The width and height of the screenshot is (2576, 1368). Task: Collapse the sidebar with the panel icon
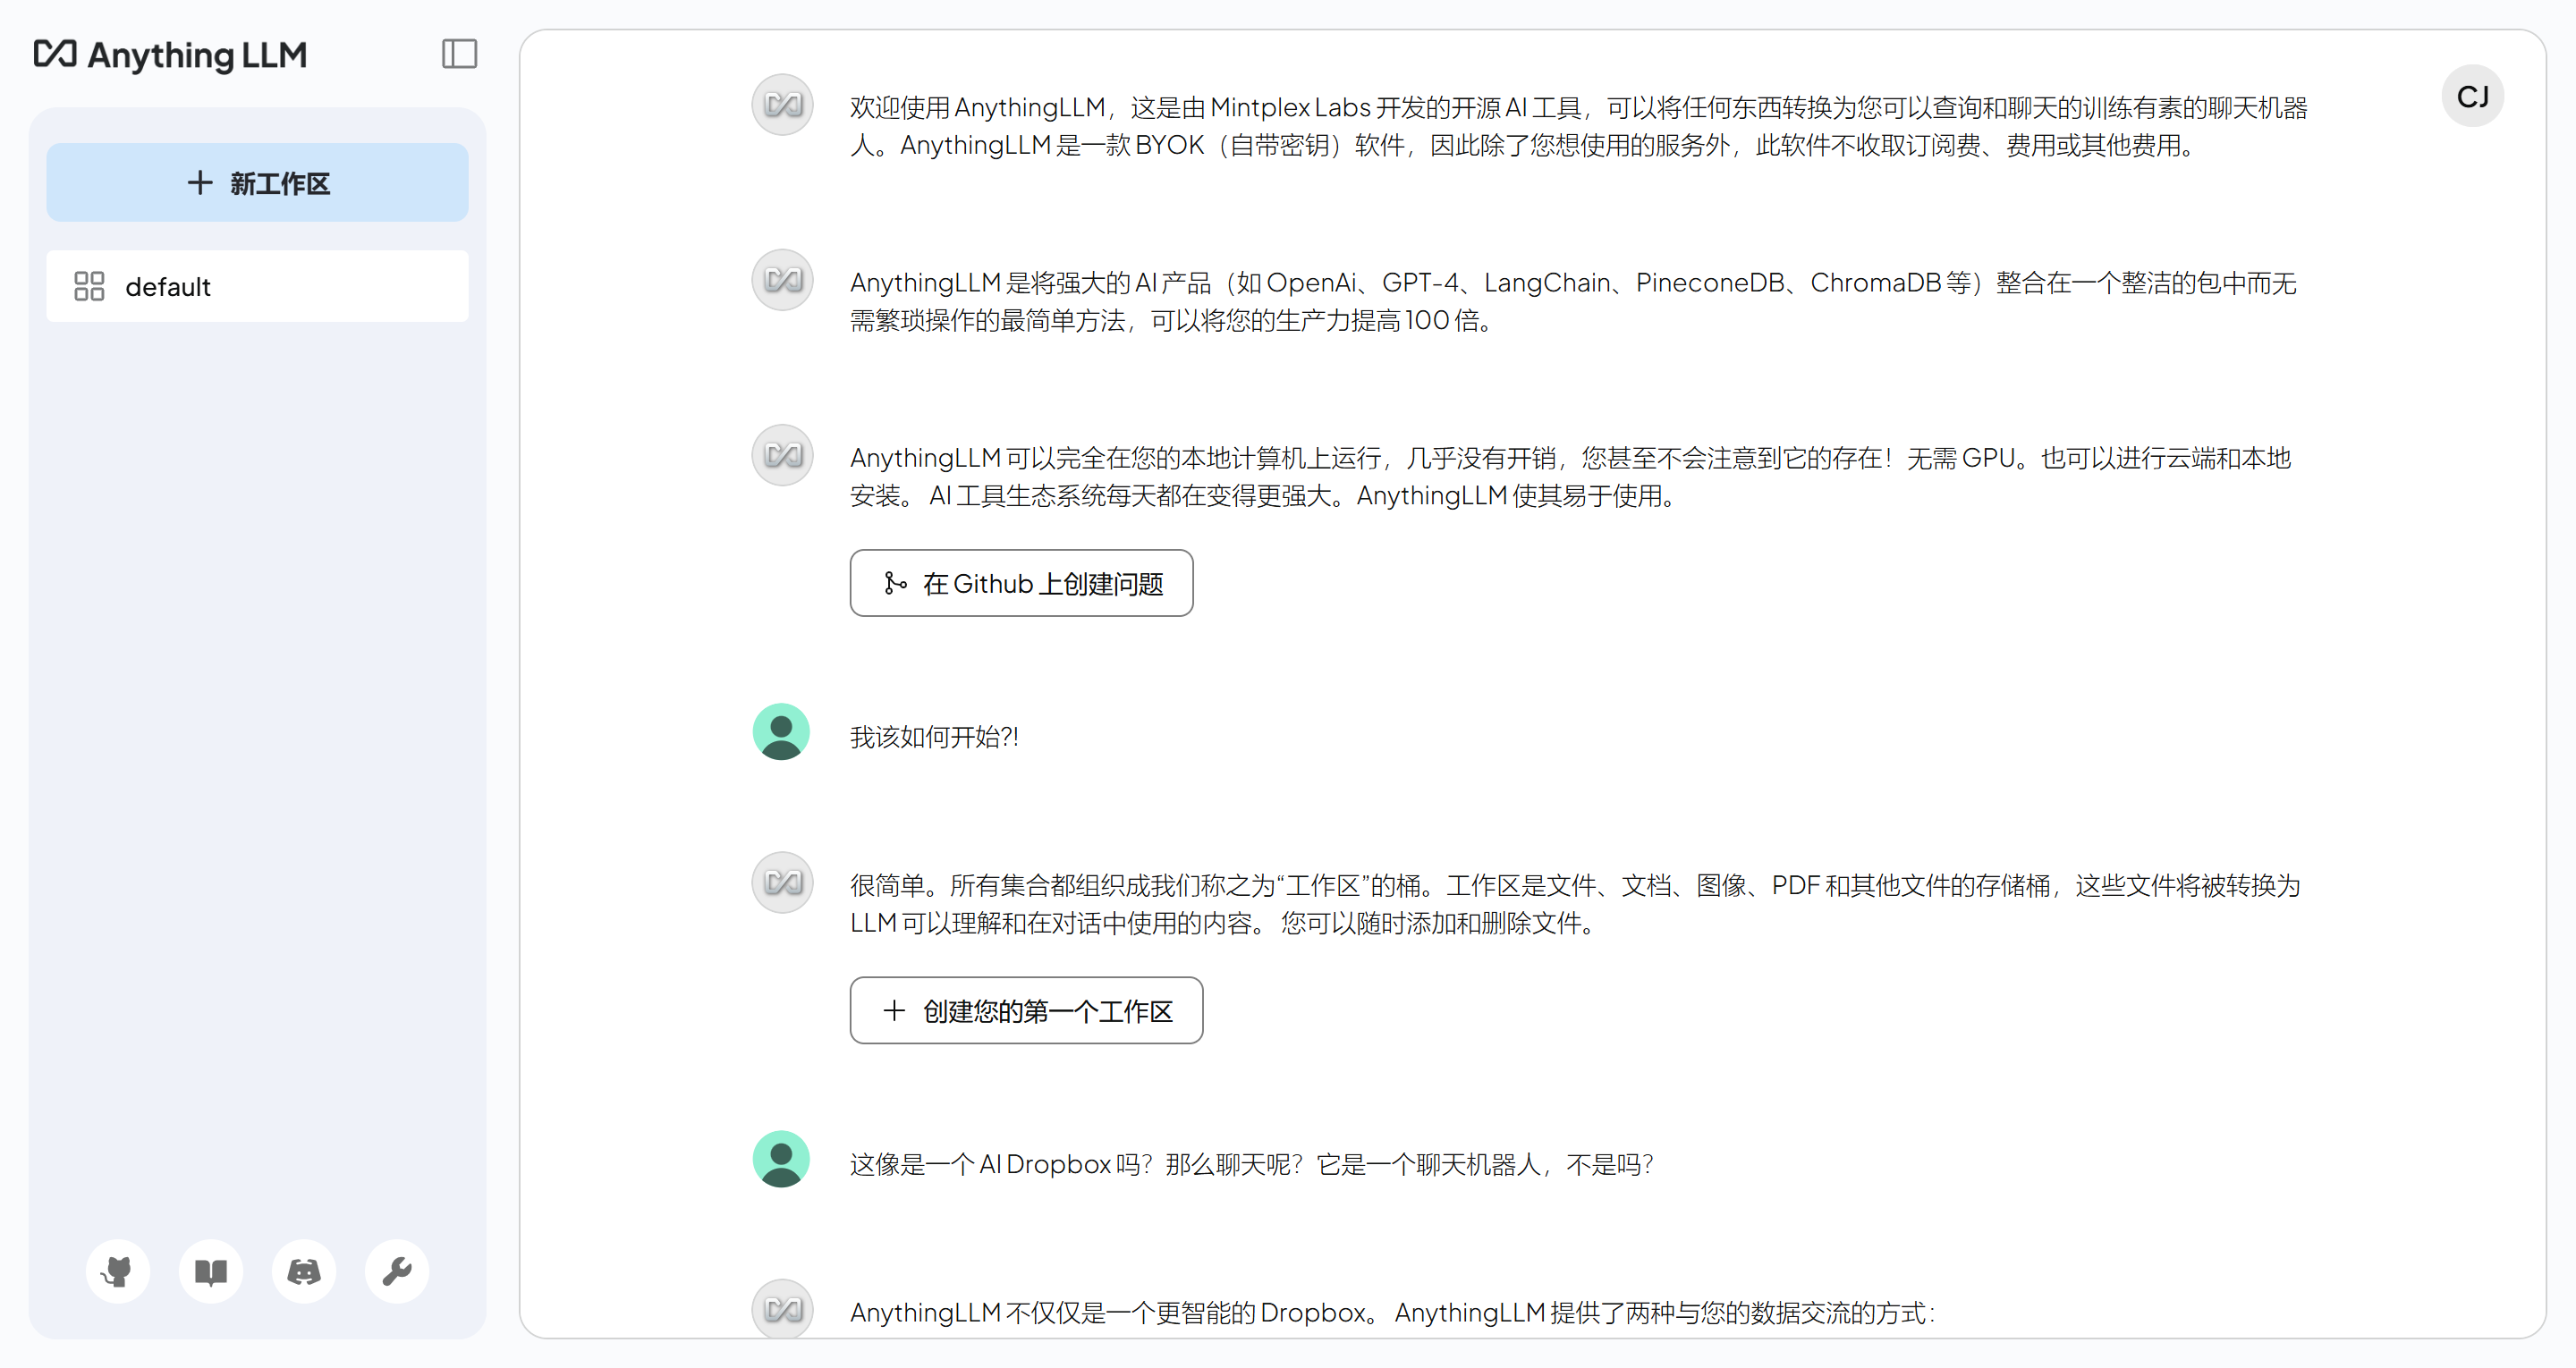(x=459, y=54)
